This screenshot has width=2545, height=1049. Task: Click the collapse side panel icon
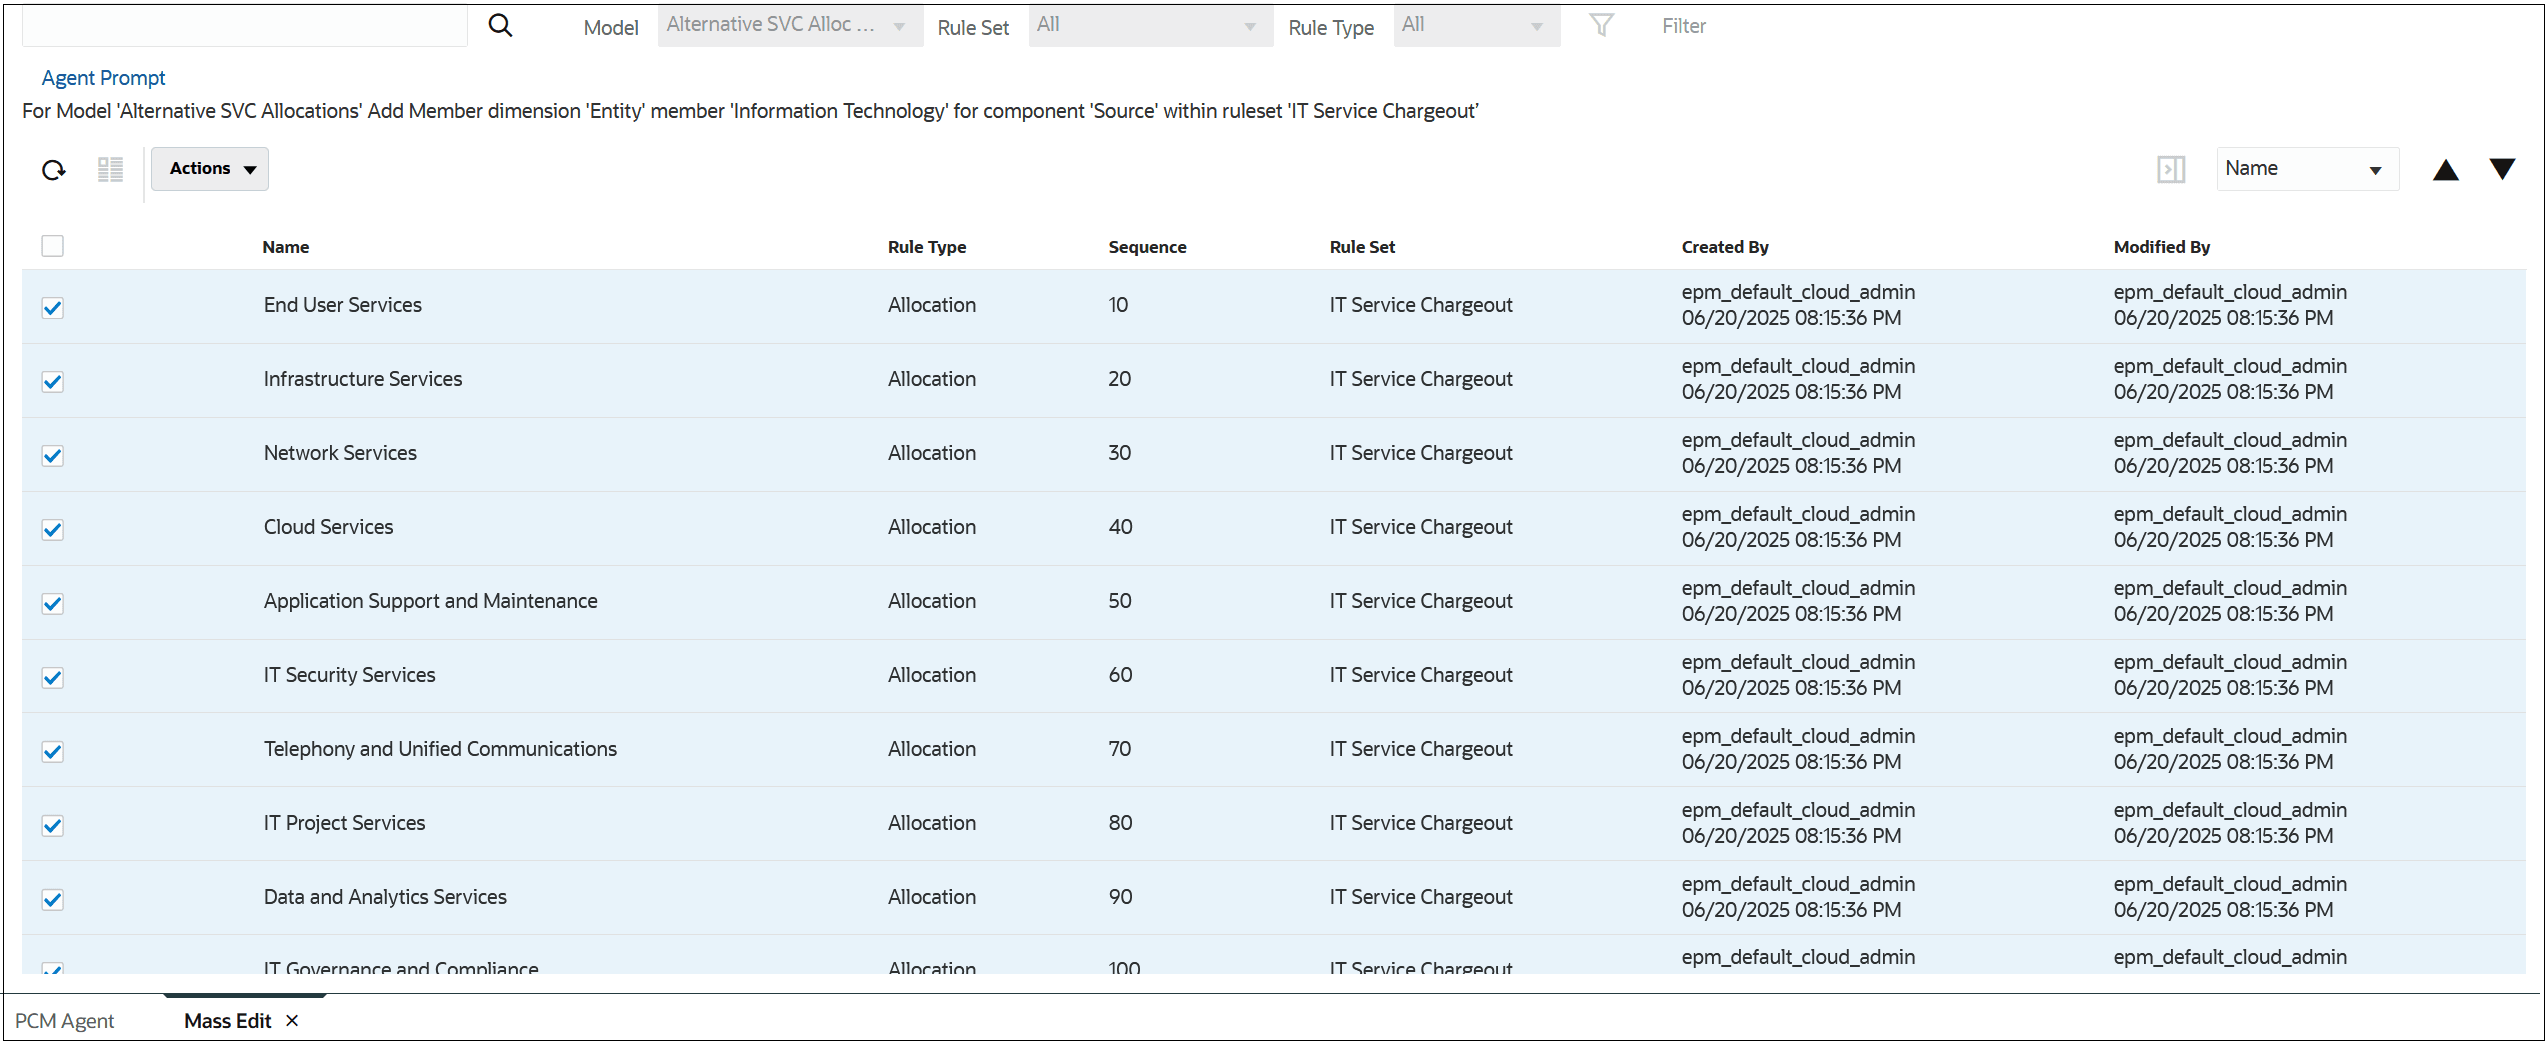[x=2171, y=169]
